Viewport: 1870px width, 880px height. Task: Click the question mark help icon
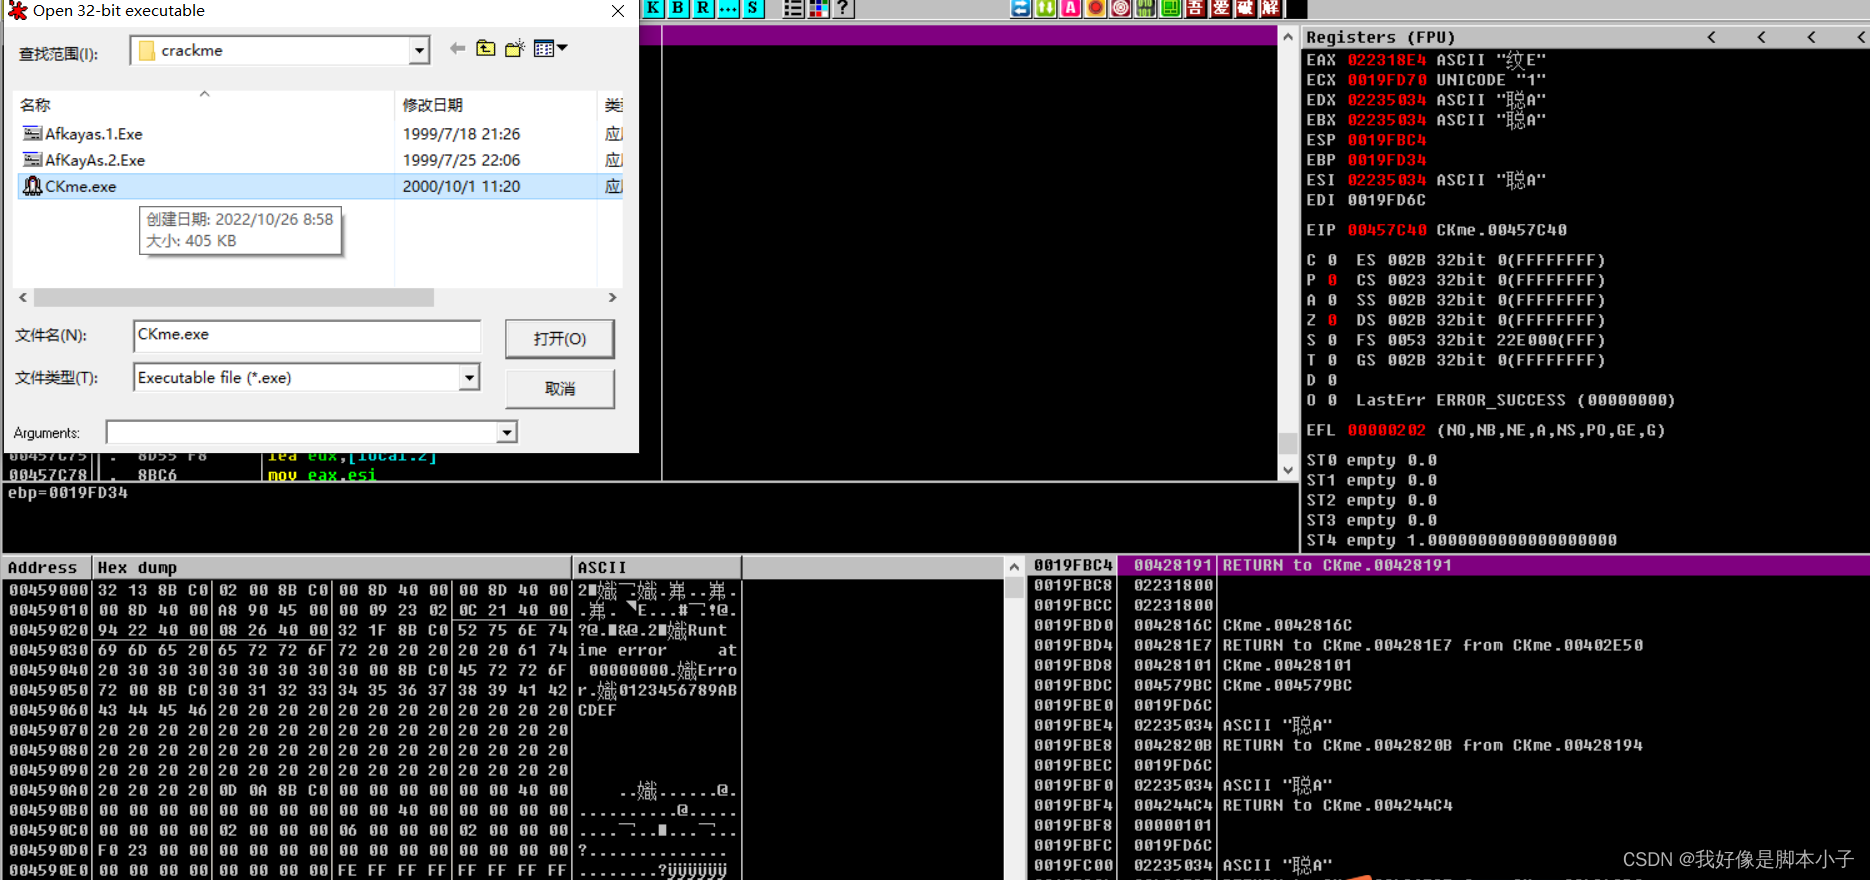tap(843, 8)
